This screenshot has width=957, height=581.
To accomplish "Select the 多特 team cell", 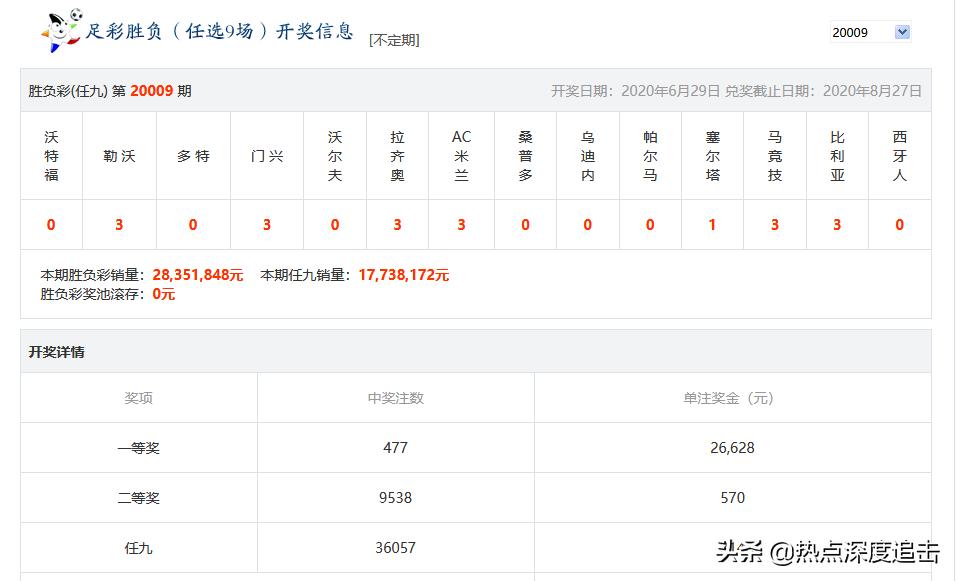I will [193, 156].
